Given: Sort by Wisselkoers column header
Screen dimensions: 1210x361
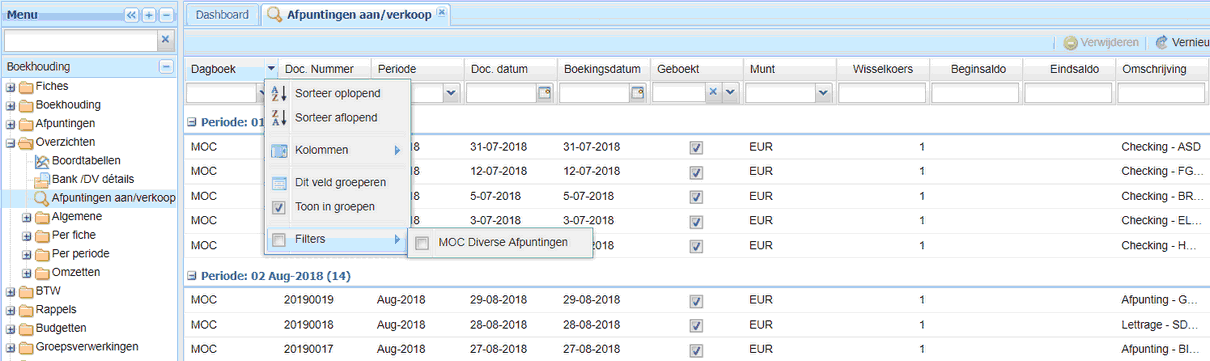Looking at the screenshot, I should 882,69.
